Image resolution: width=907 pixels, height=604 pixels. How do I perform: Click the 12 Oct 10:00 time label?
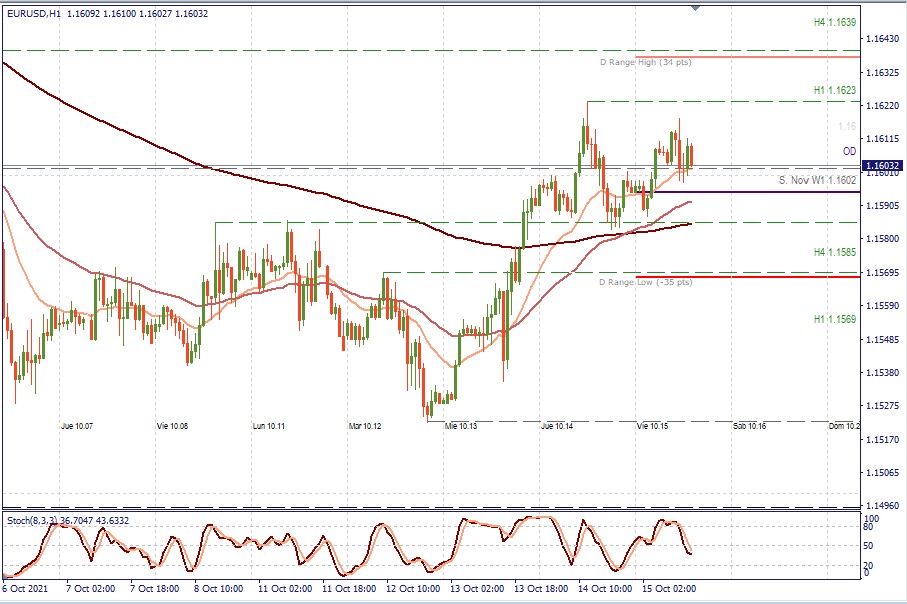coord(413,589)
